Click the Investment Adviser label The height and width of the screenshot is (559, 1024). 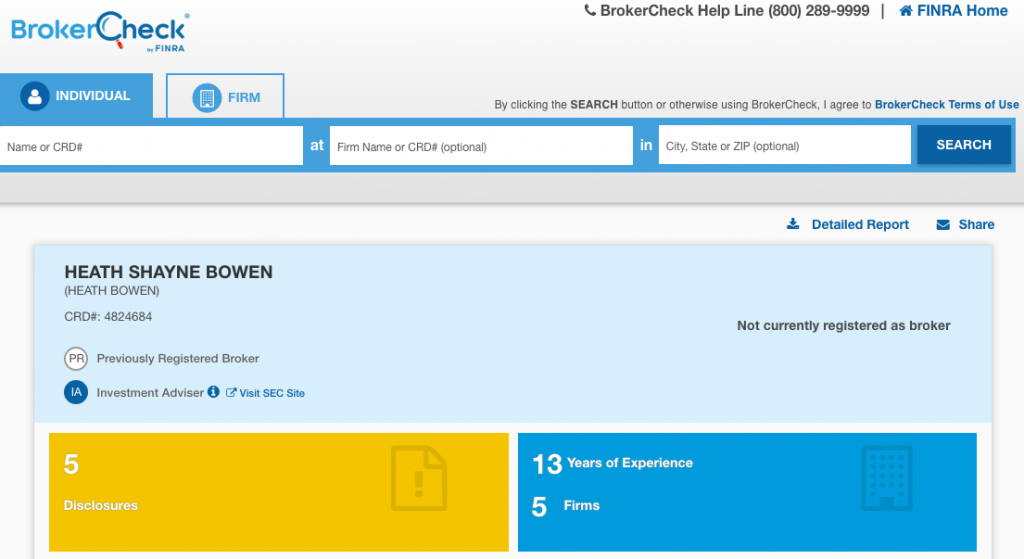tap(150, 392)
